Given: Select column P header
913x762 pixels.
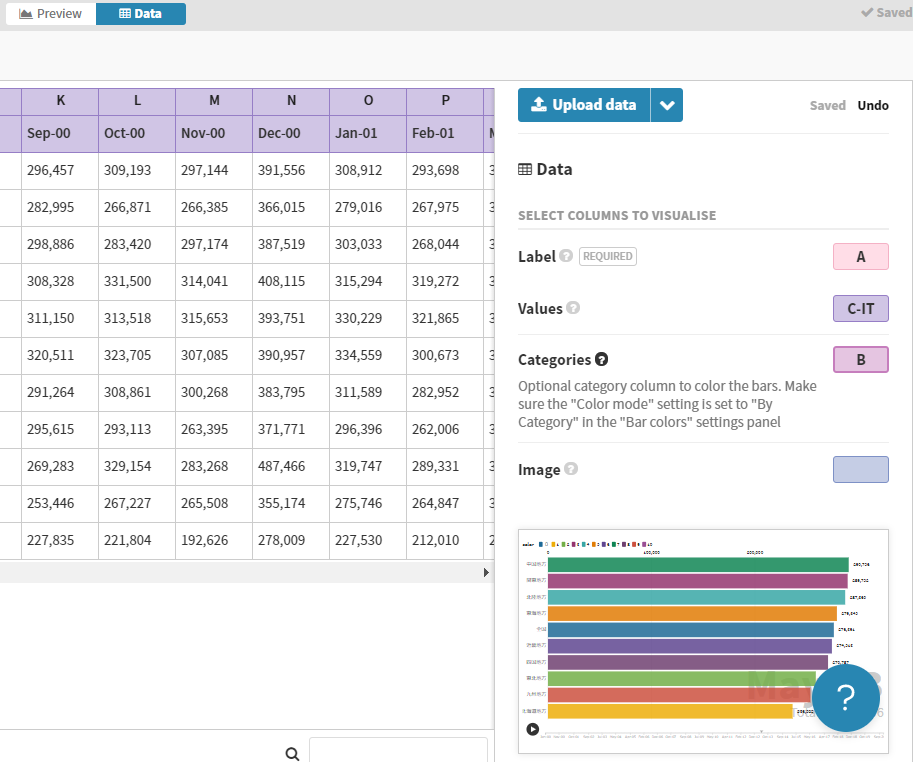Looking at the screenshot, I should tap(445, 101).
